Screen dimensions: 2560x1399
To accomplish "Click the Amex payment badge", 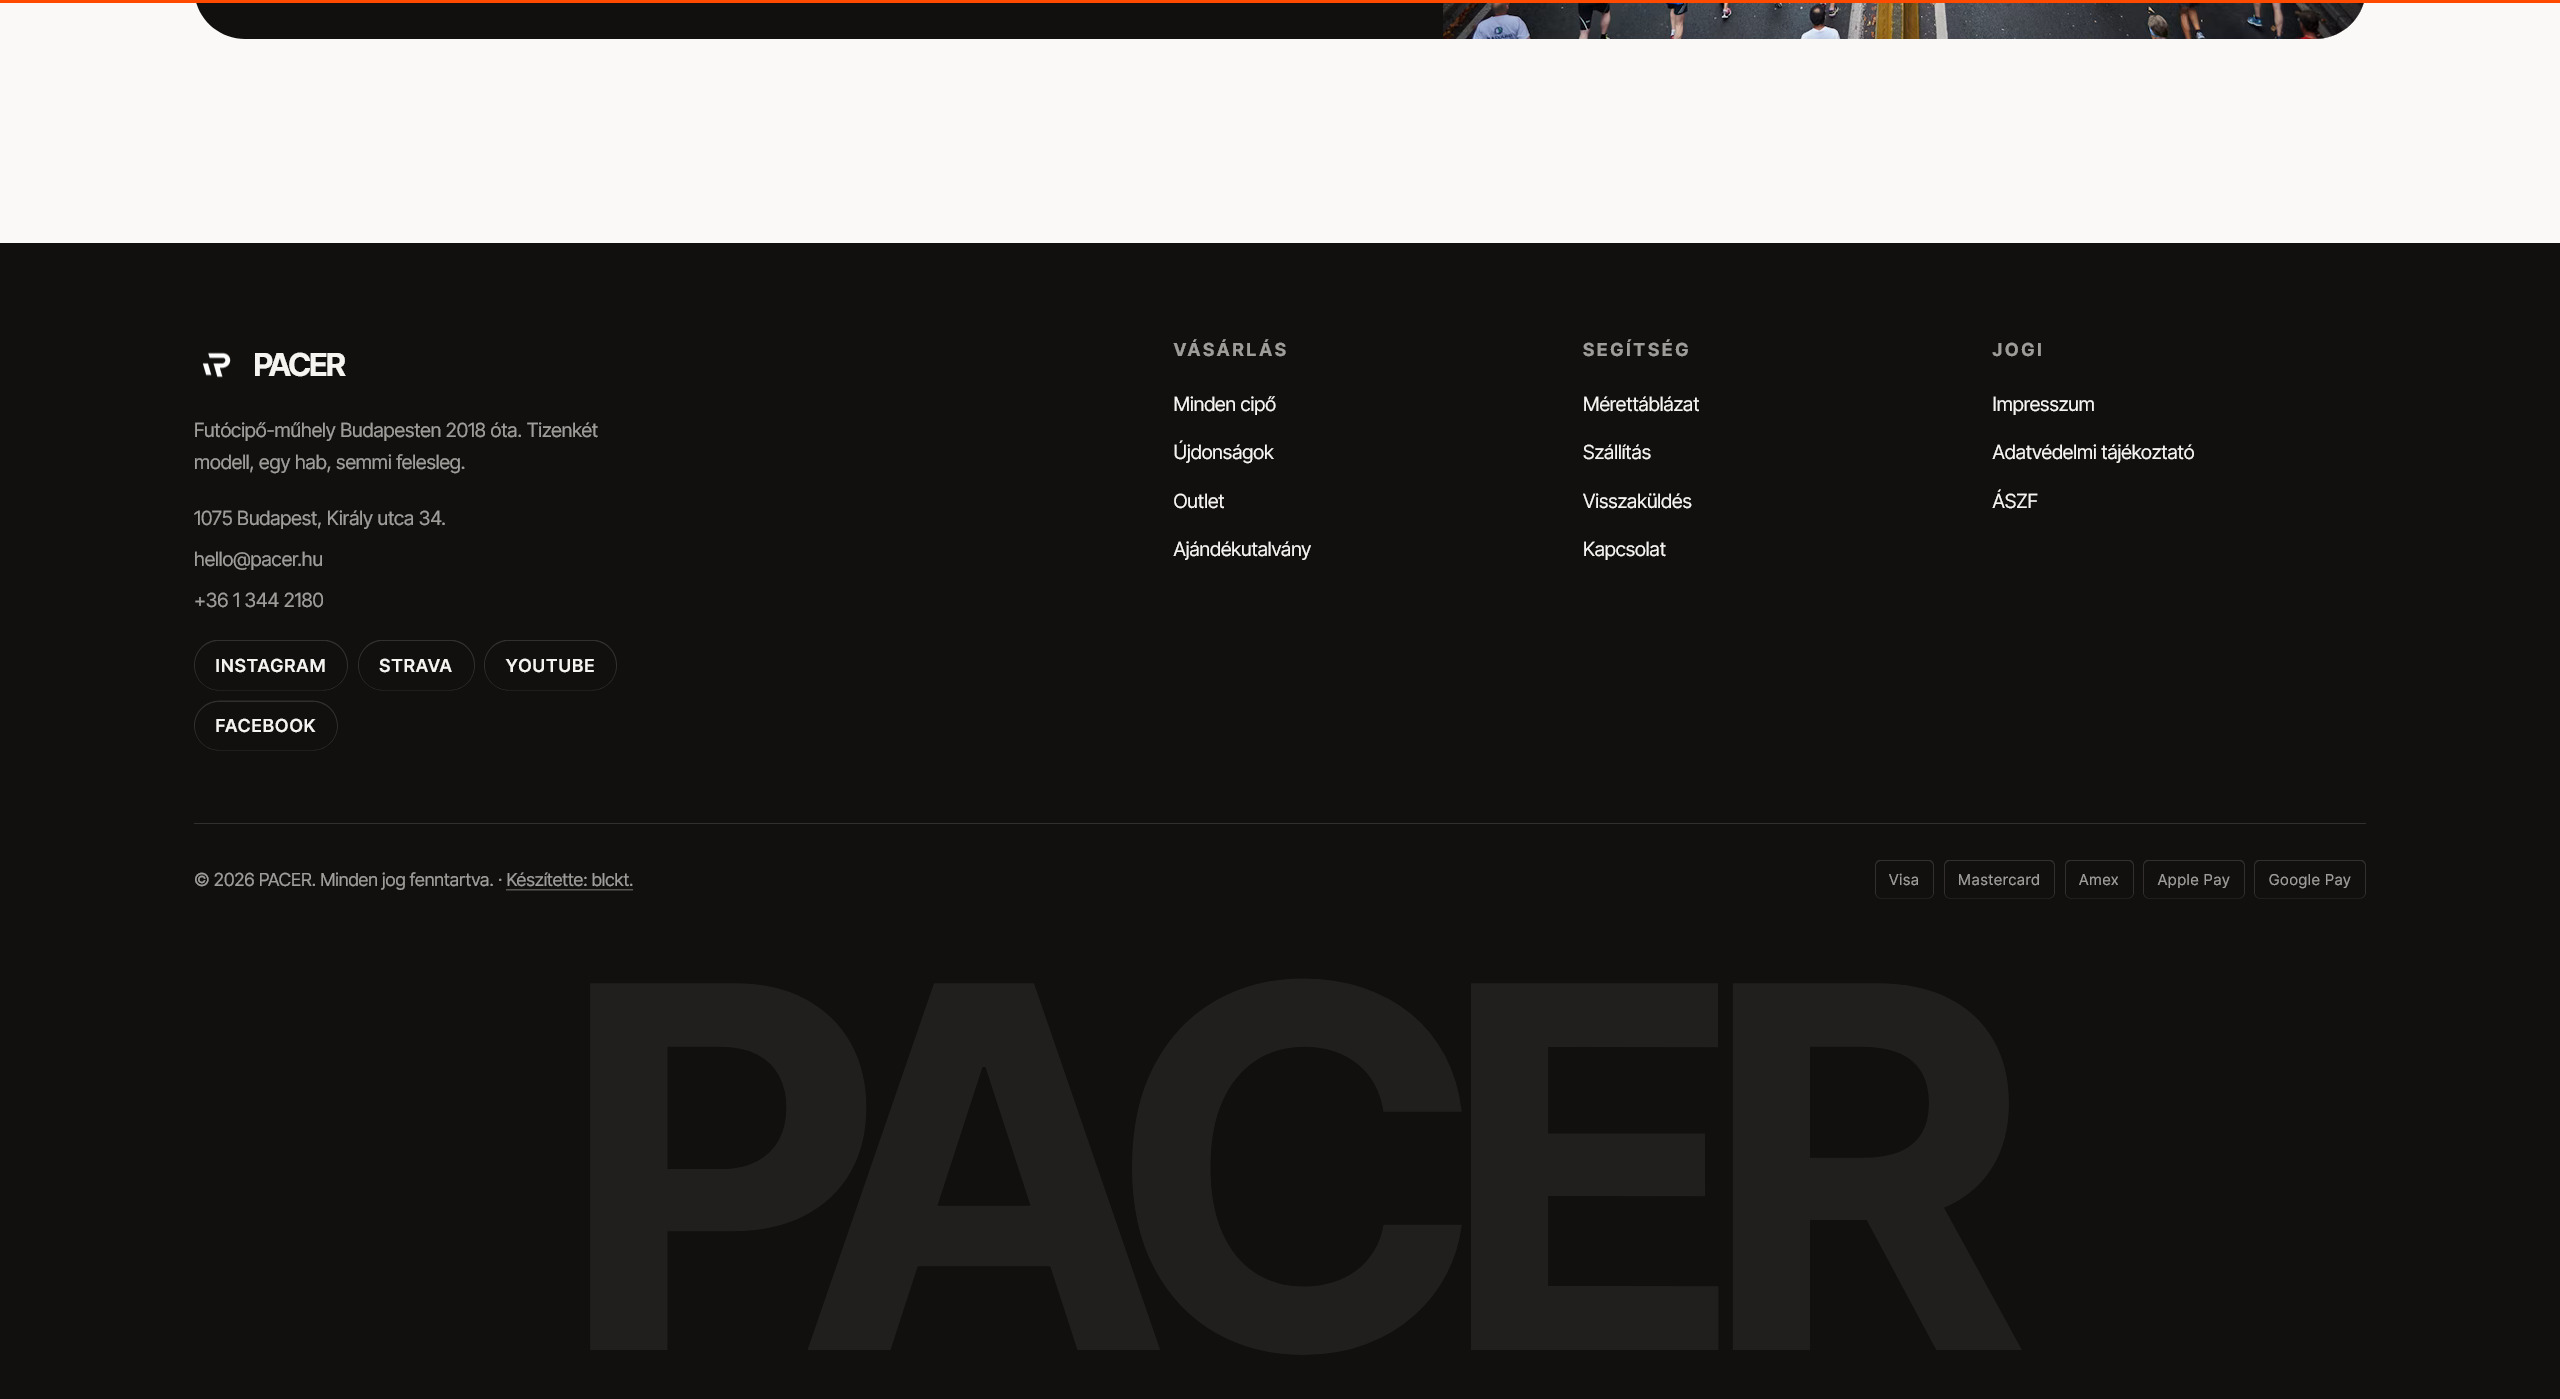I will coord(2099,880).
